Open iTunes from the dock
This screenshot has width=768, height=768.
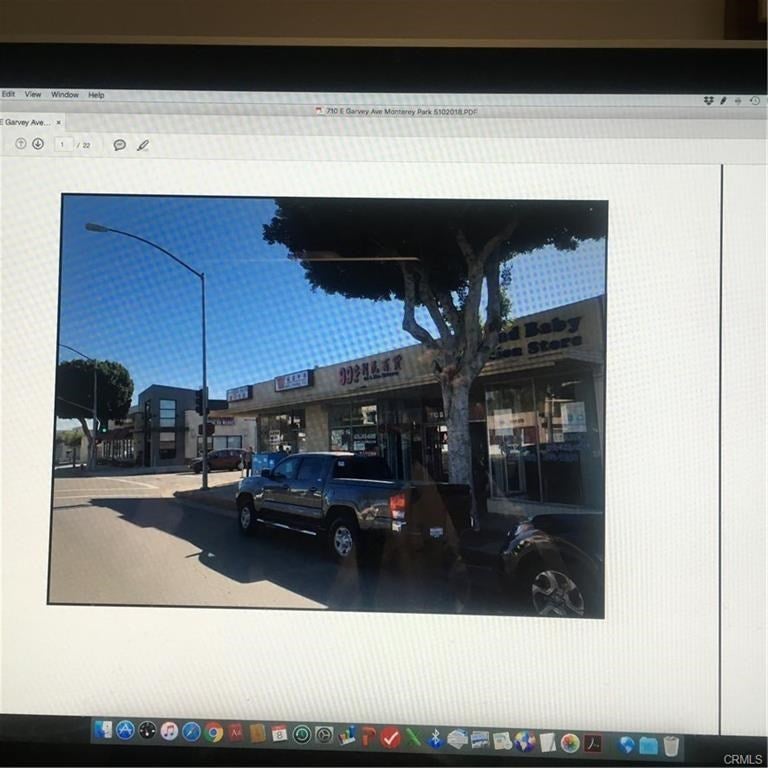[x=169, y=732]
